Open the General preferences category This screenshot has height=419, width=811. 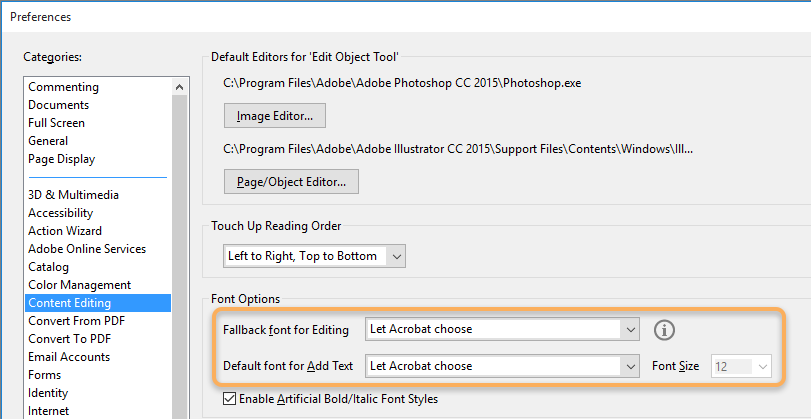point(48,141)
